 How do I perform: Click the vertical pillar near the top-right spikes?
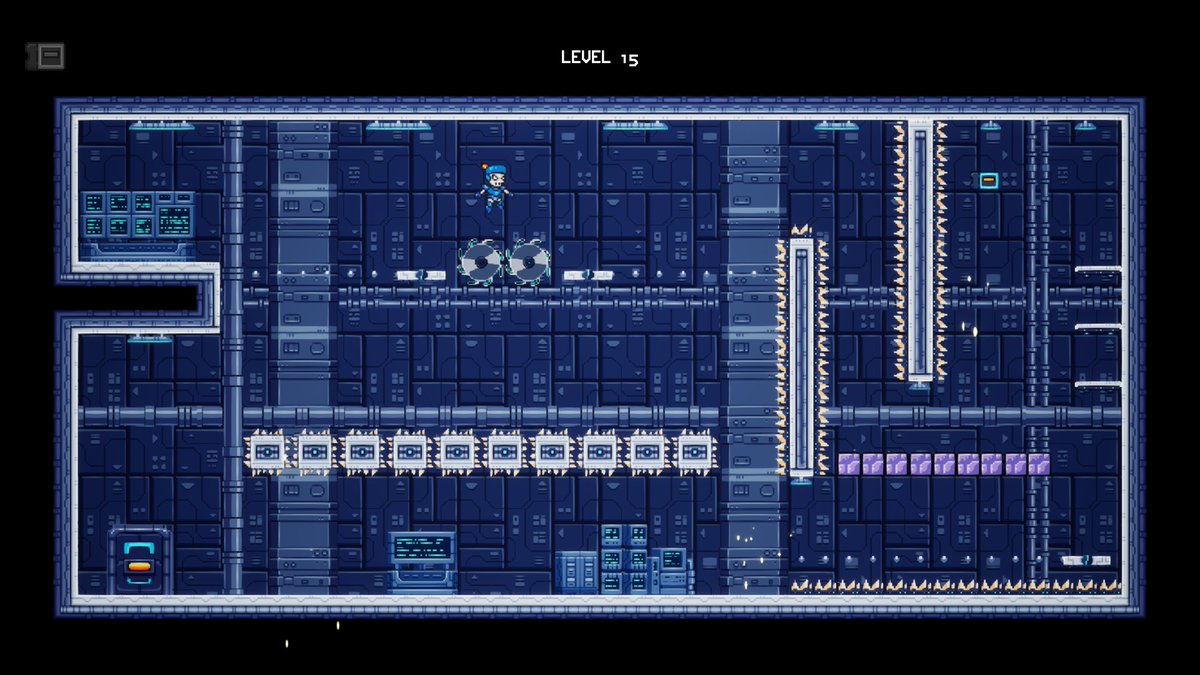pos(920,250)
